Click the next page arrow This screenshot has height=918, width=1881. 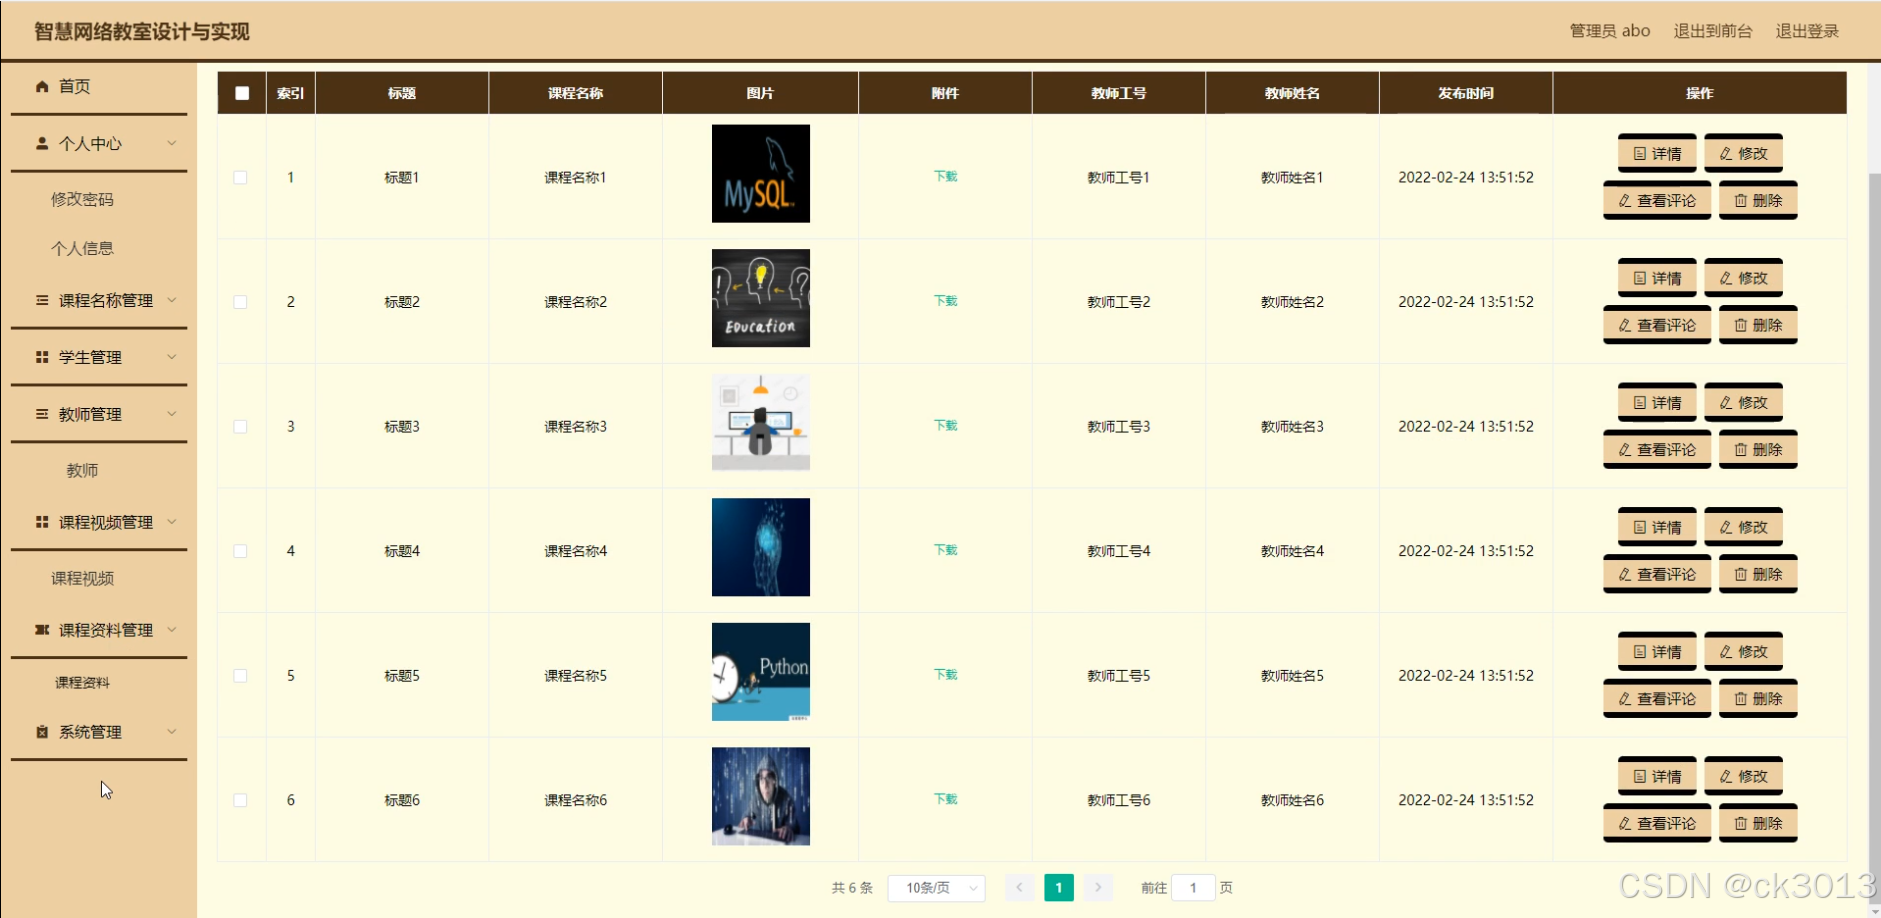tap(1098, 888)
